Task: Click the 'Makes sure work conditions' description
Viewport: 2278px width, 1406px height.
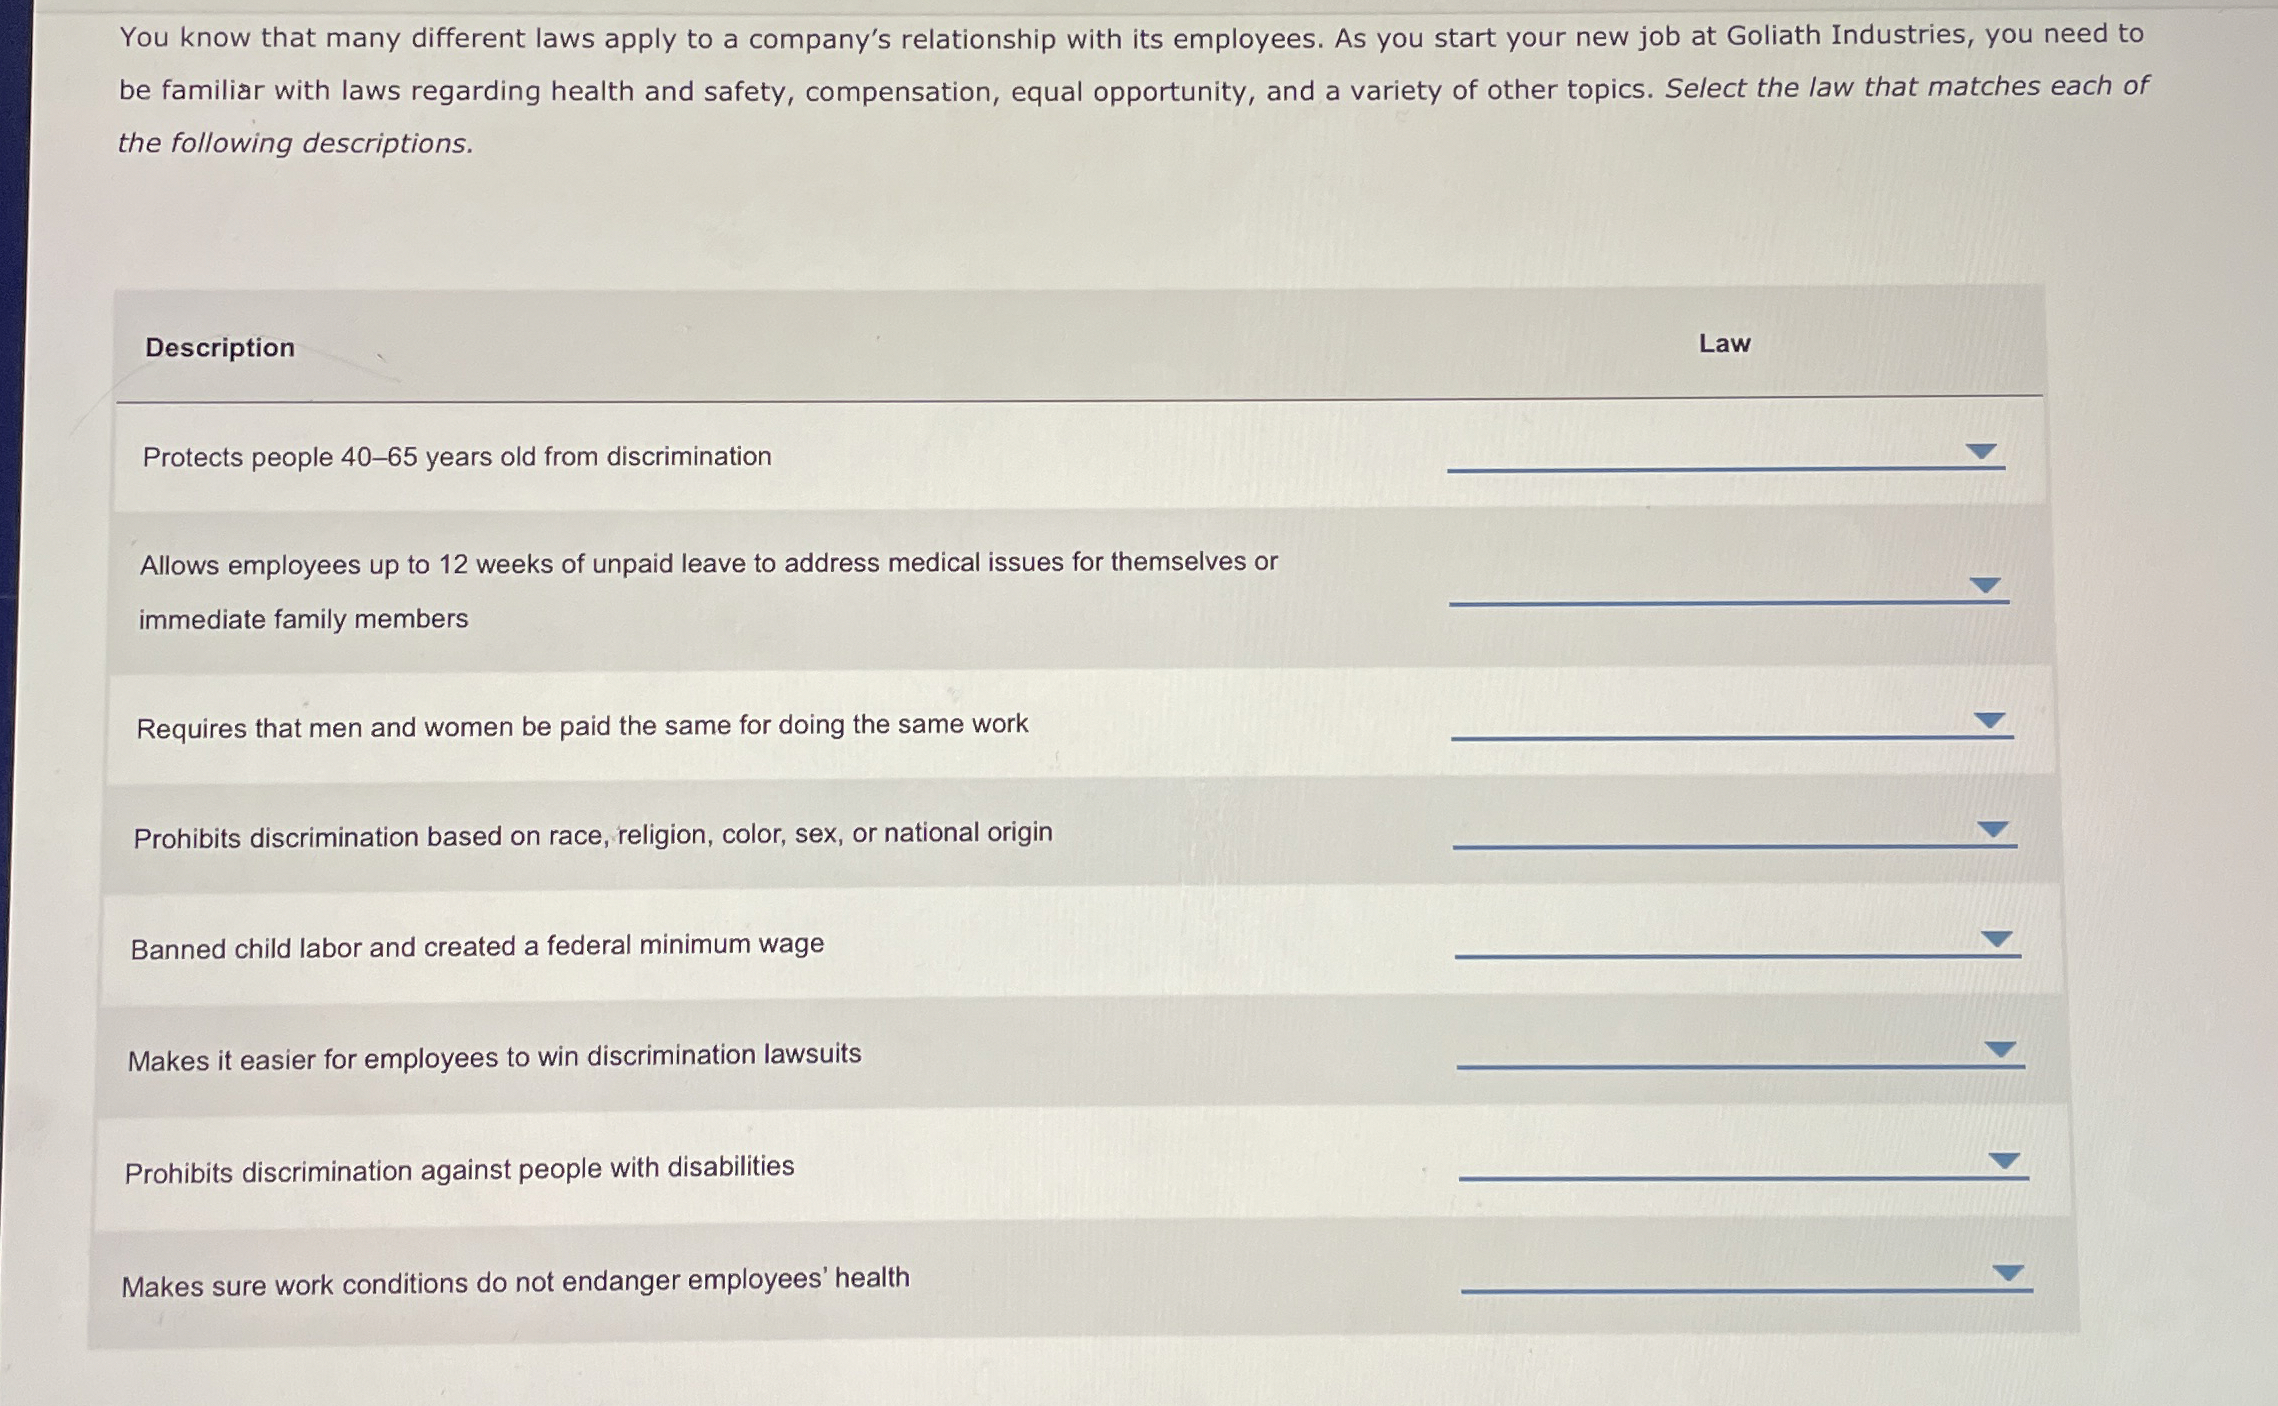Action: click(x=515, y=1282)
